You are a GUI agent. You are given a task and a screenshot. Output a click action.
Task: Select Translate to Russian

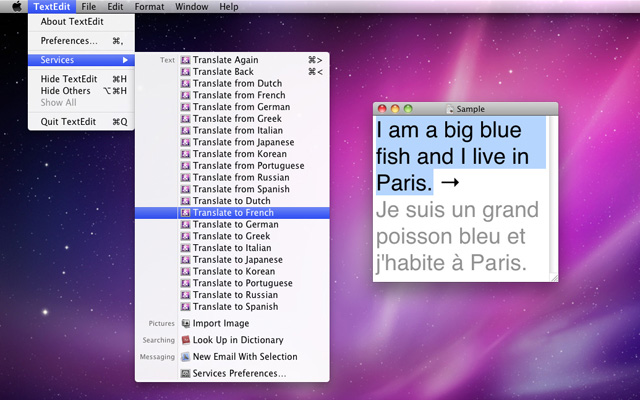pyautogui.click(x=232, y=295)
